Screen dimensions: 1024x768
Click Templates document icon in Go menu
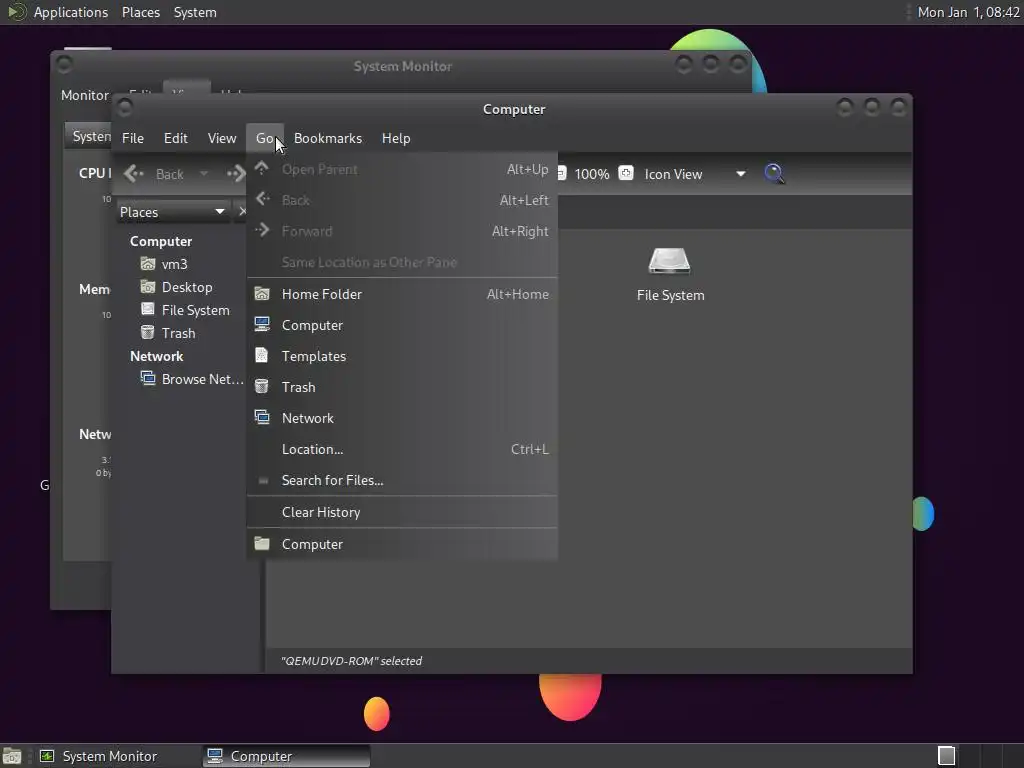click(x=262, y=355)
